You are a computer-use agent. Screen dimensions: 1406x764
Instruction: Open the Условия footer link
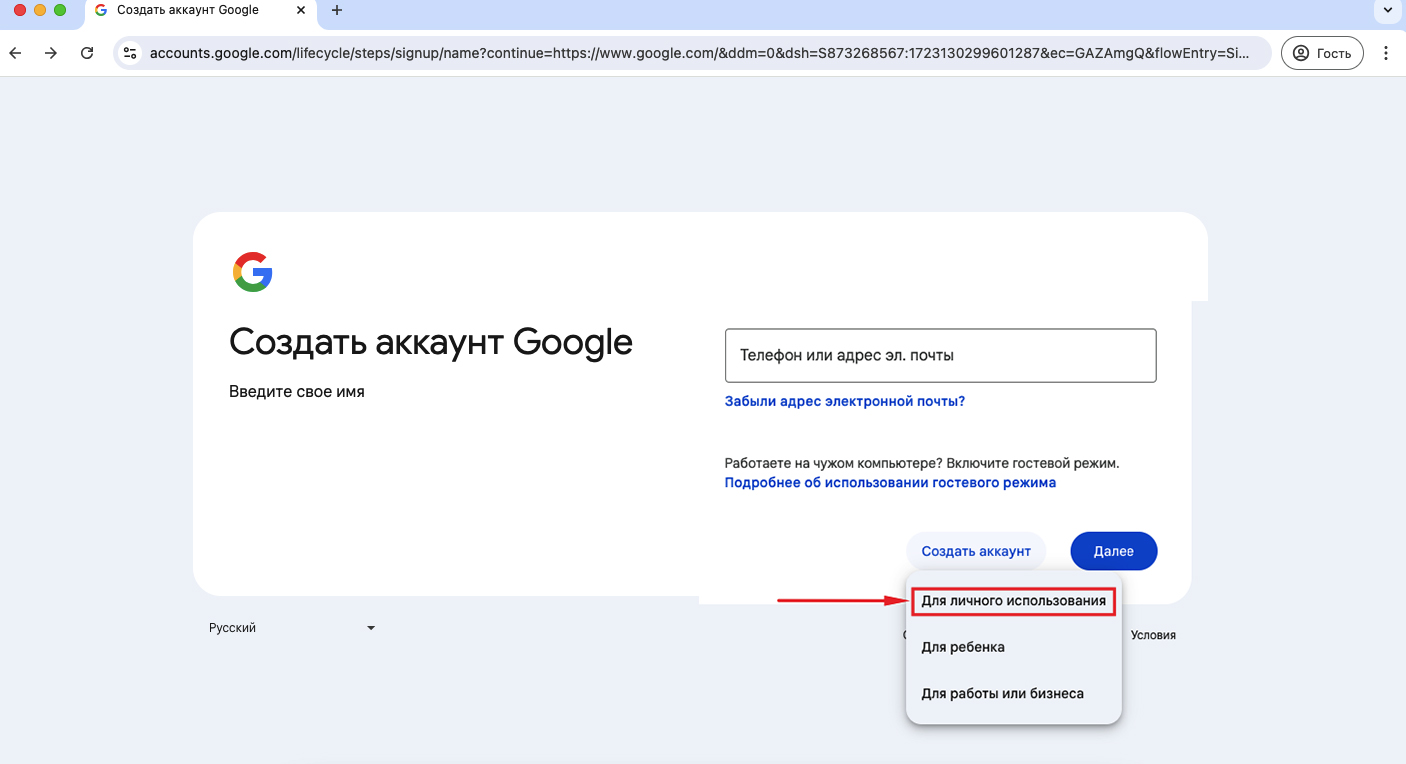tap(1153, 635)
